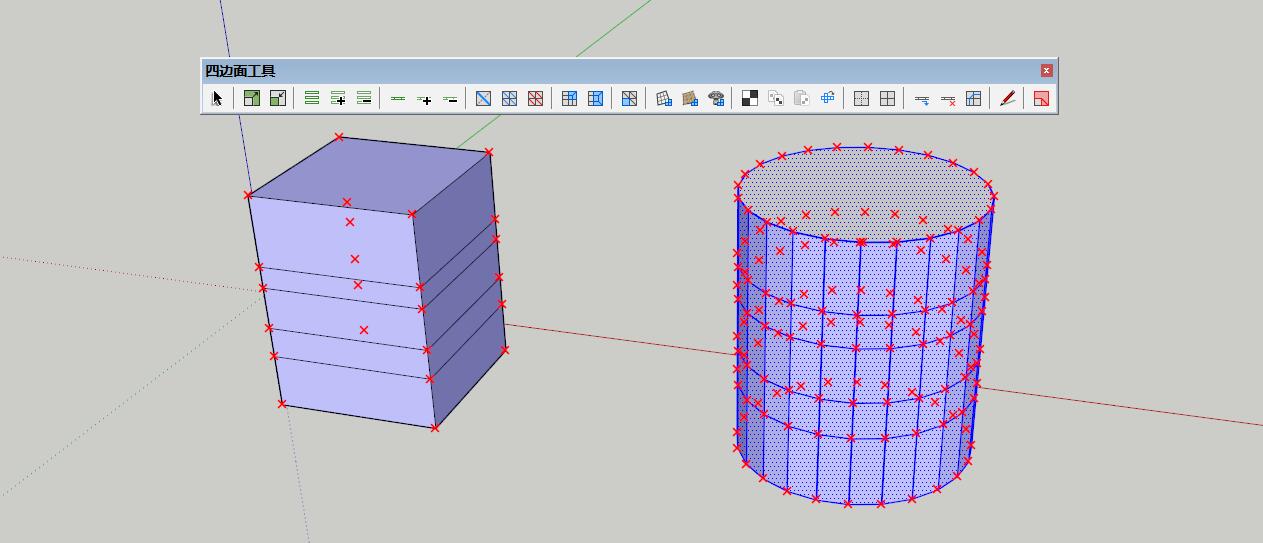Click Shrink Loop with minus sign
The width and height of the screenshot is (1263, 543).
(450, 98)
